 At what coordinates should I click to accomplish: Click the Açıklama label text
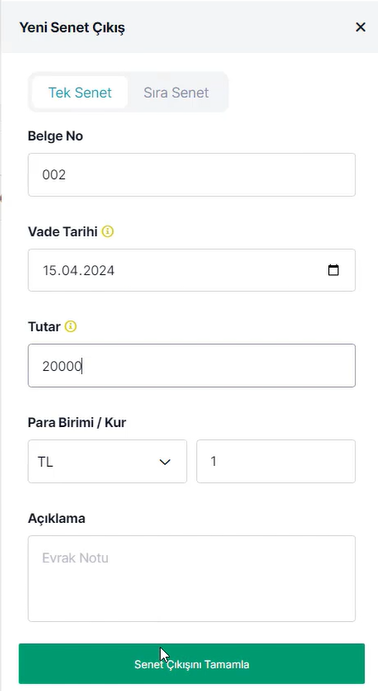click(x=56, y=518)
